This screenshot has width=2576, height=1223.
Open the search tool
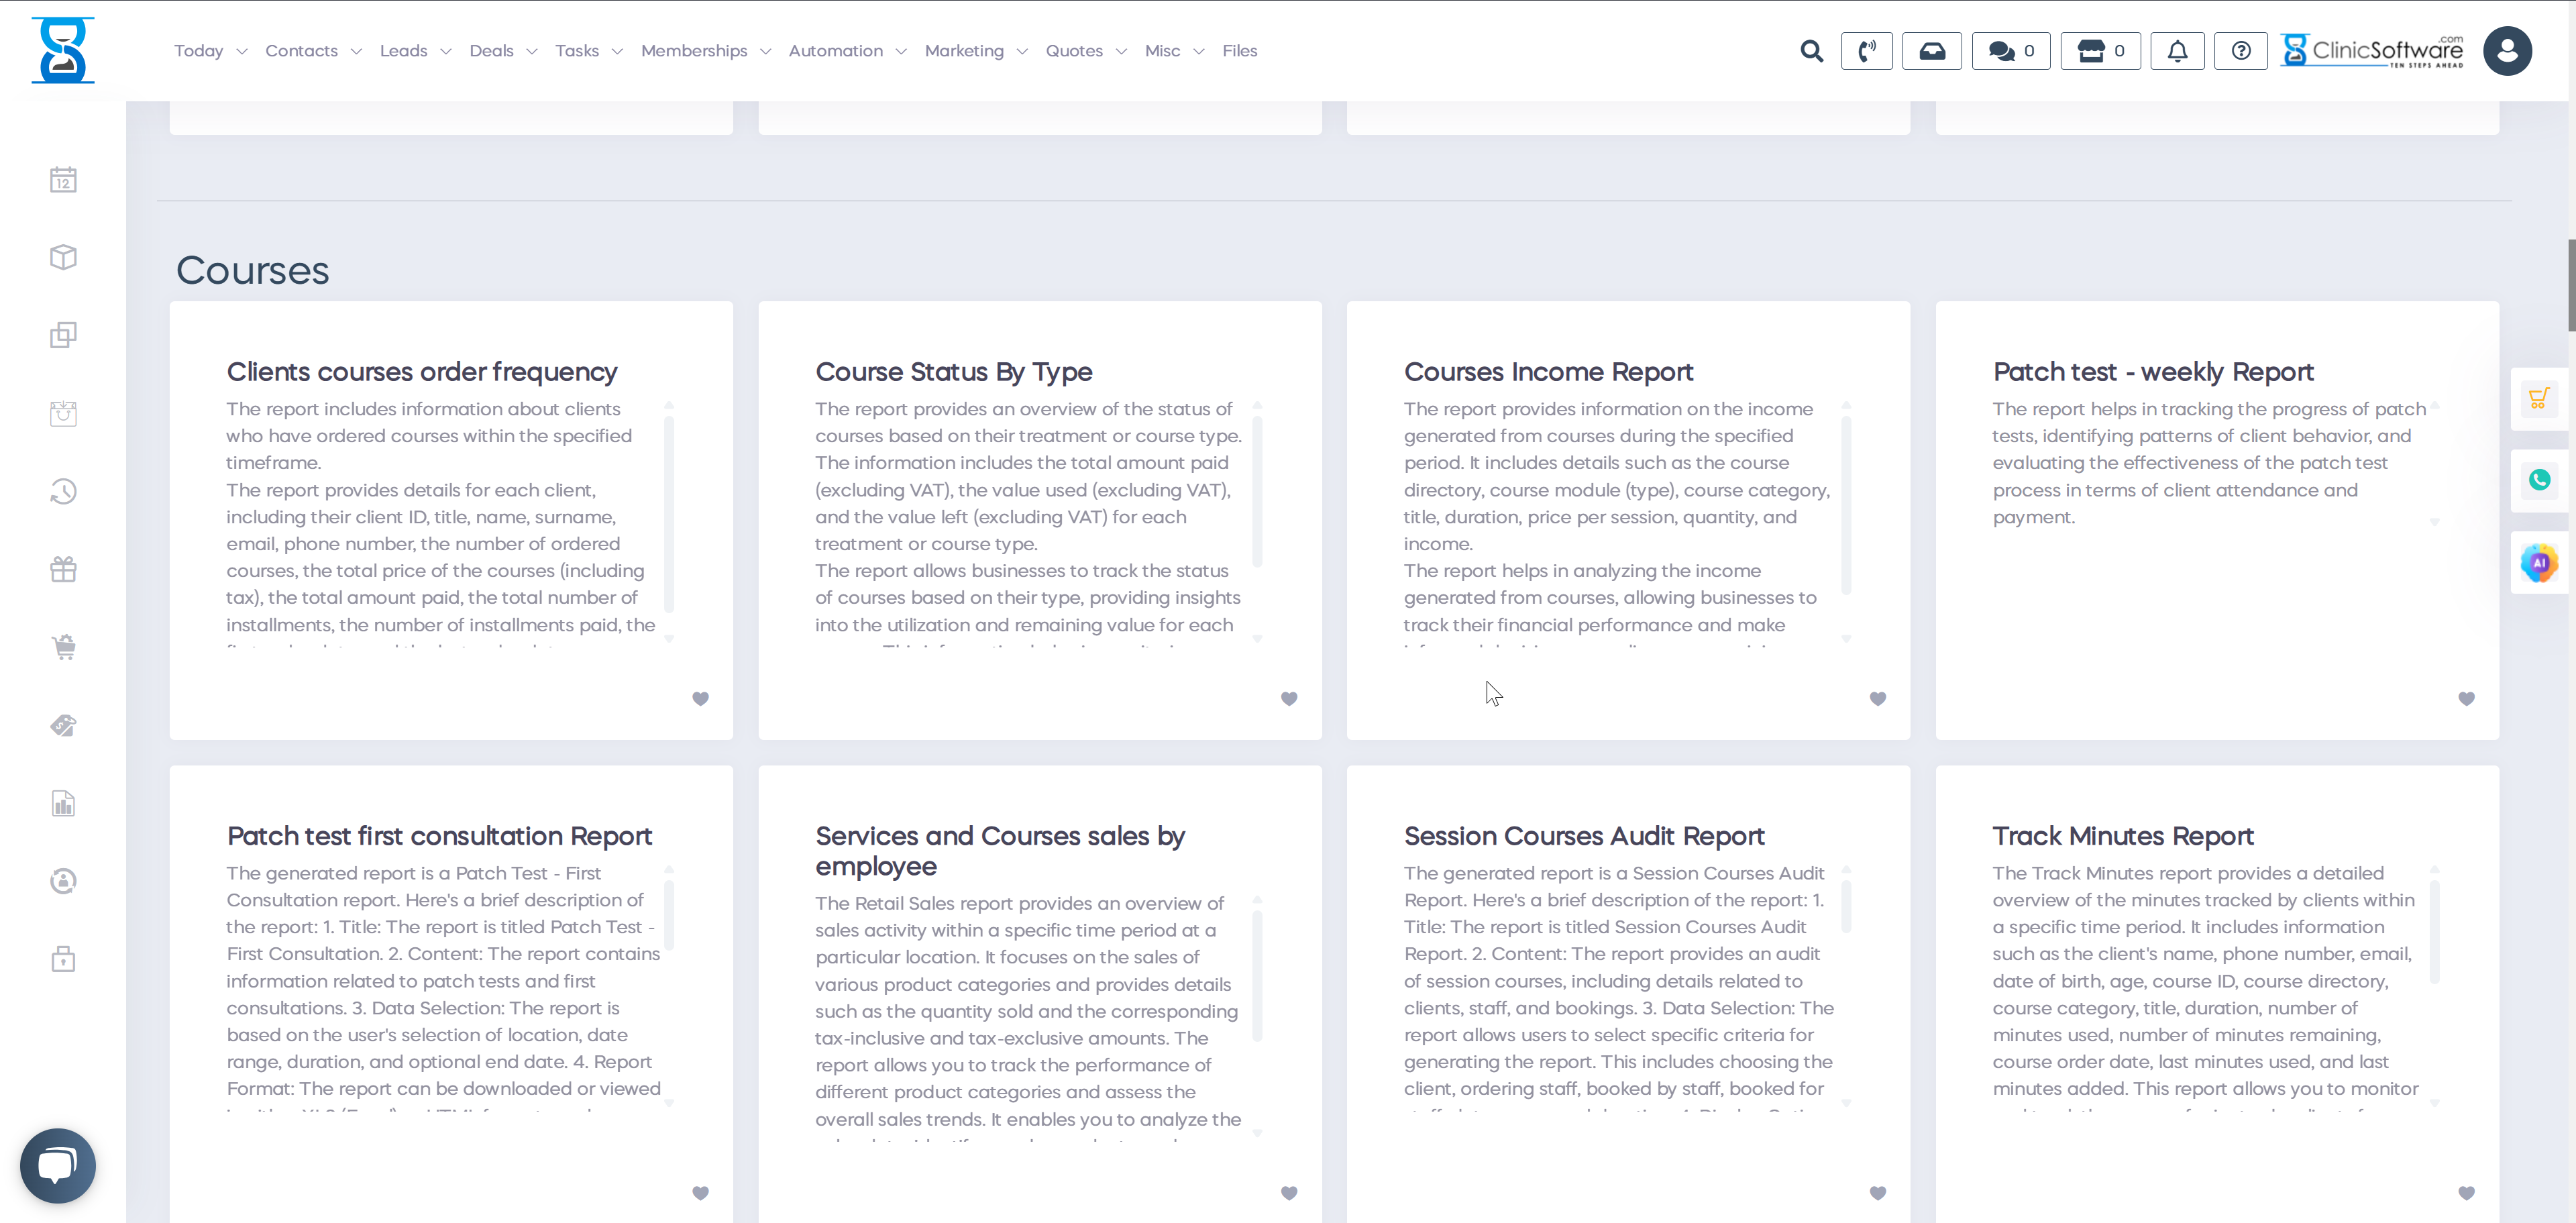click(1812, 50)
